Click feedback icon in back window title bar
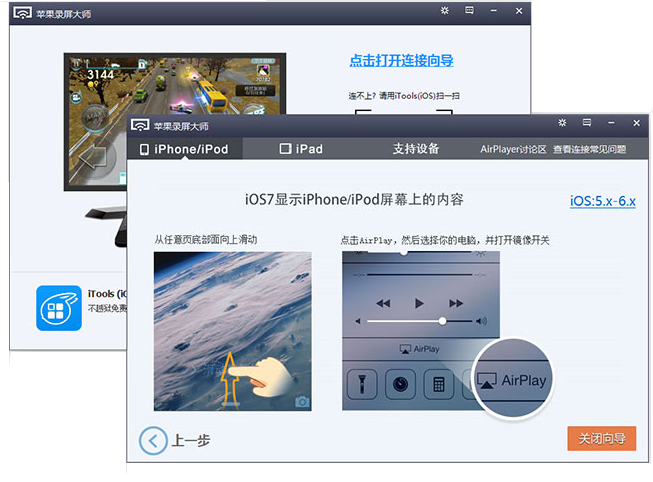The width and height of the screenshot is (653, 482). 469,10
